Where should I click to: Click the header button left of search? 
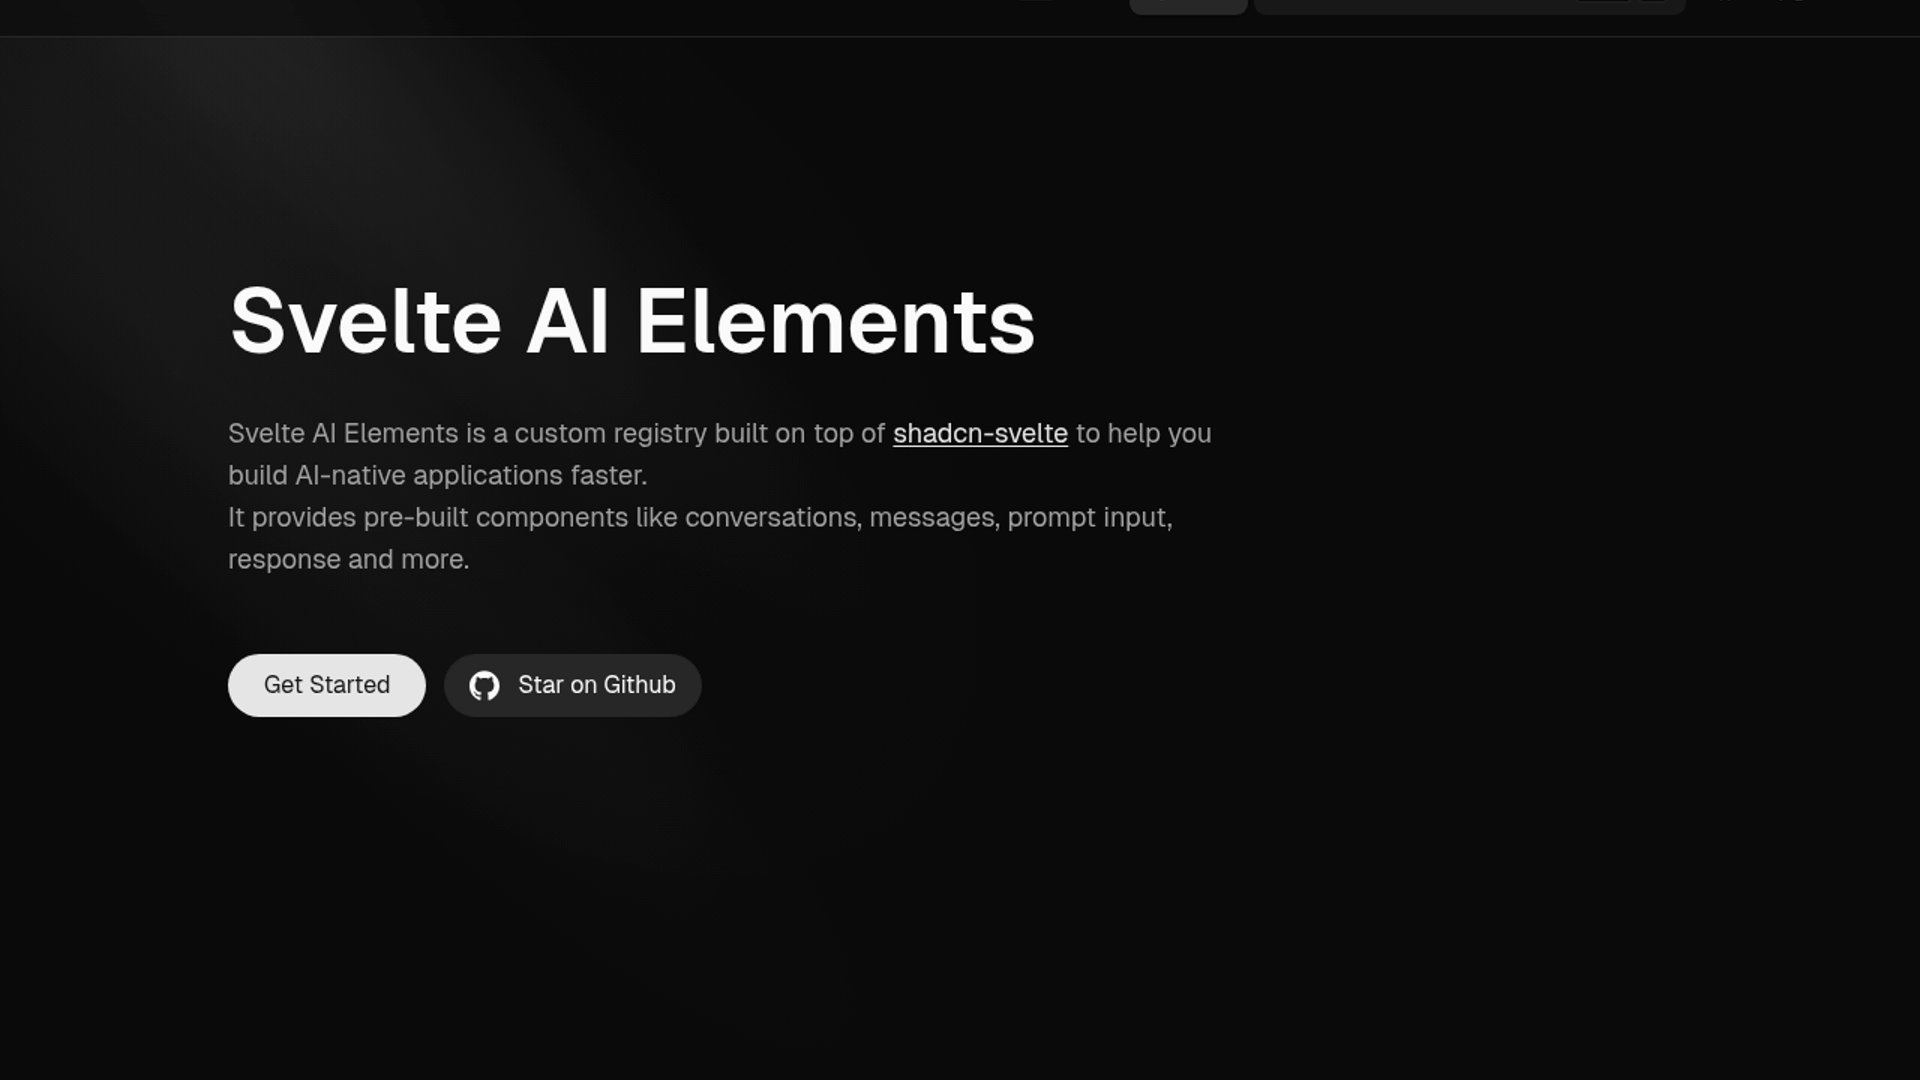1187,6
